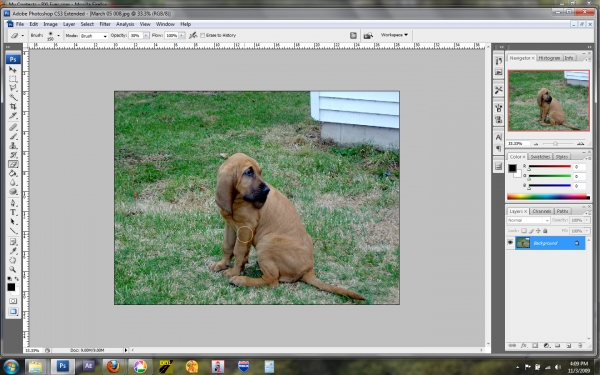
Task: Switch to the Swatches tab
Action: pos(540,157)
